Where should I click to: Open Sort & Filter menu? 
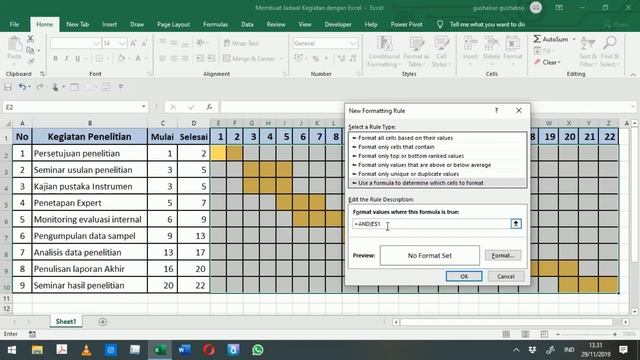[x=588, y=52]
